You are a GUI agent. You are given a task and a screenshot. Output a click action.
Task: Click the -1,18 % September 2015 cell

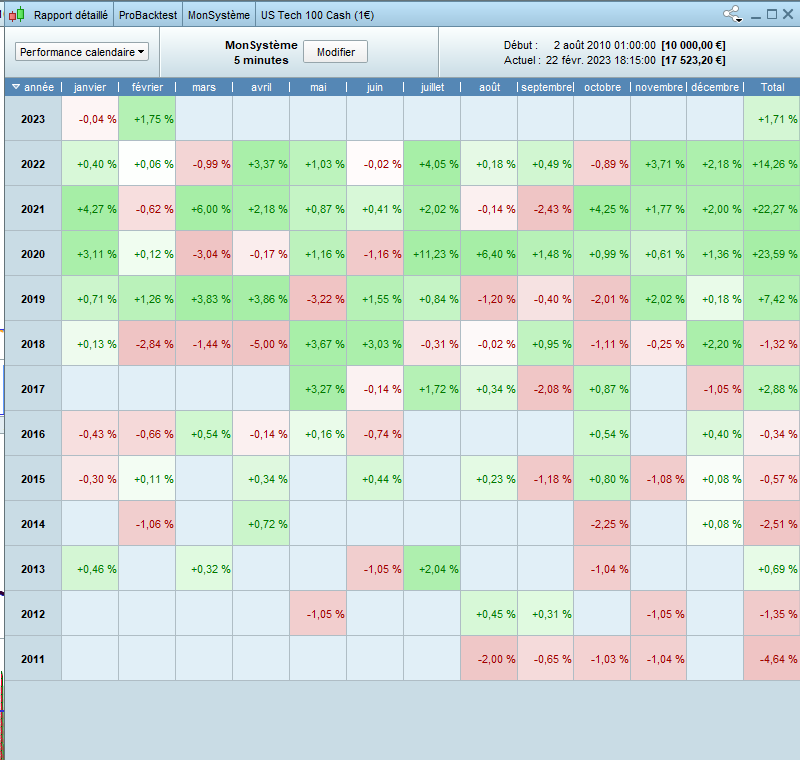545,479
